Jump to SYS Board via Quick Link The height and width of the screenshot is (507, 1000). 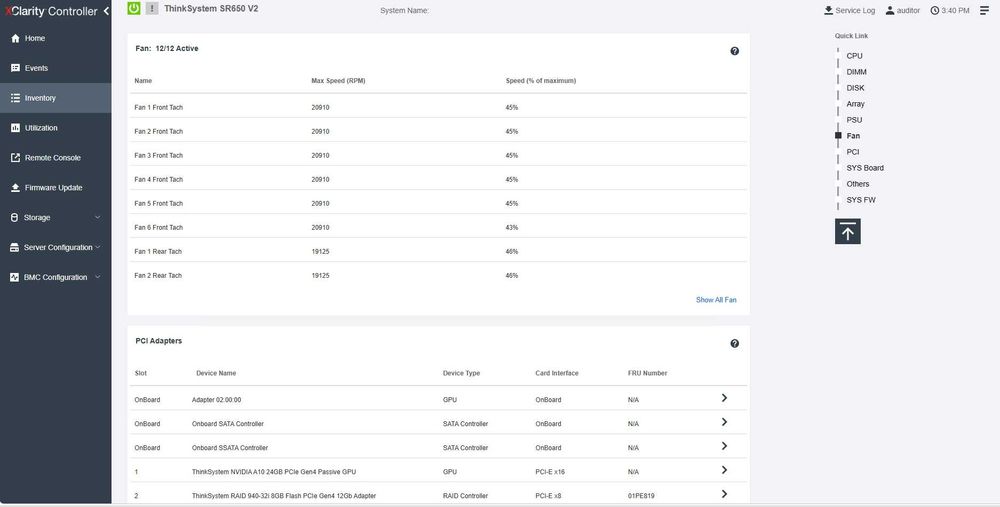click(x=865, y=168)
